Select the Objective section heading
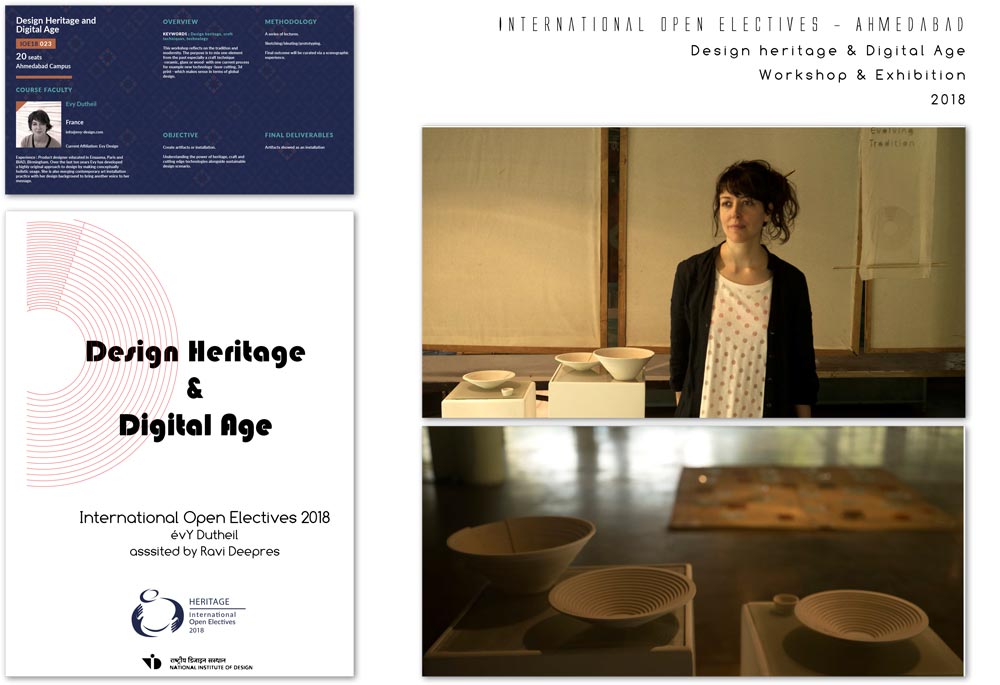Image resolution: width=1000 pixels, height=685 pixels. pos(181,135)
